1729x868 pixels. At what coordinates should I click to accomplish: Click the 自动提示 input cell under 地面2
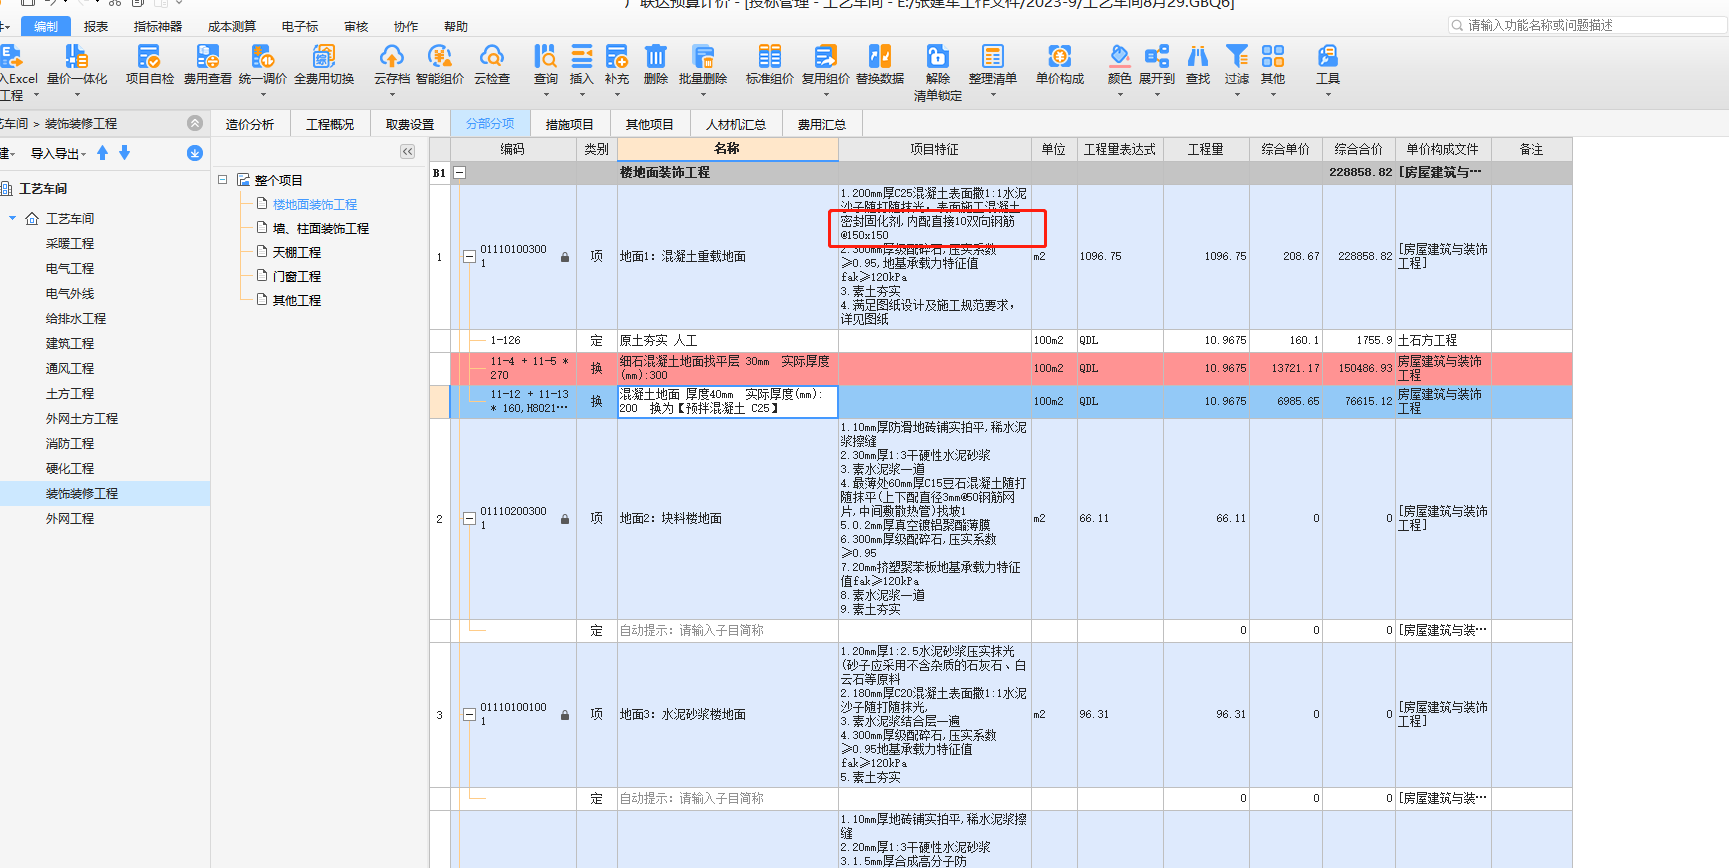pyautogui.click(x=727, y=631)
